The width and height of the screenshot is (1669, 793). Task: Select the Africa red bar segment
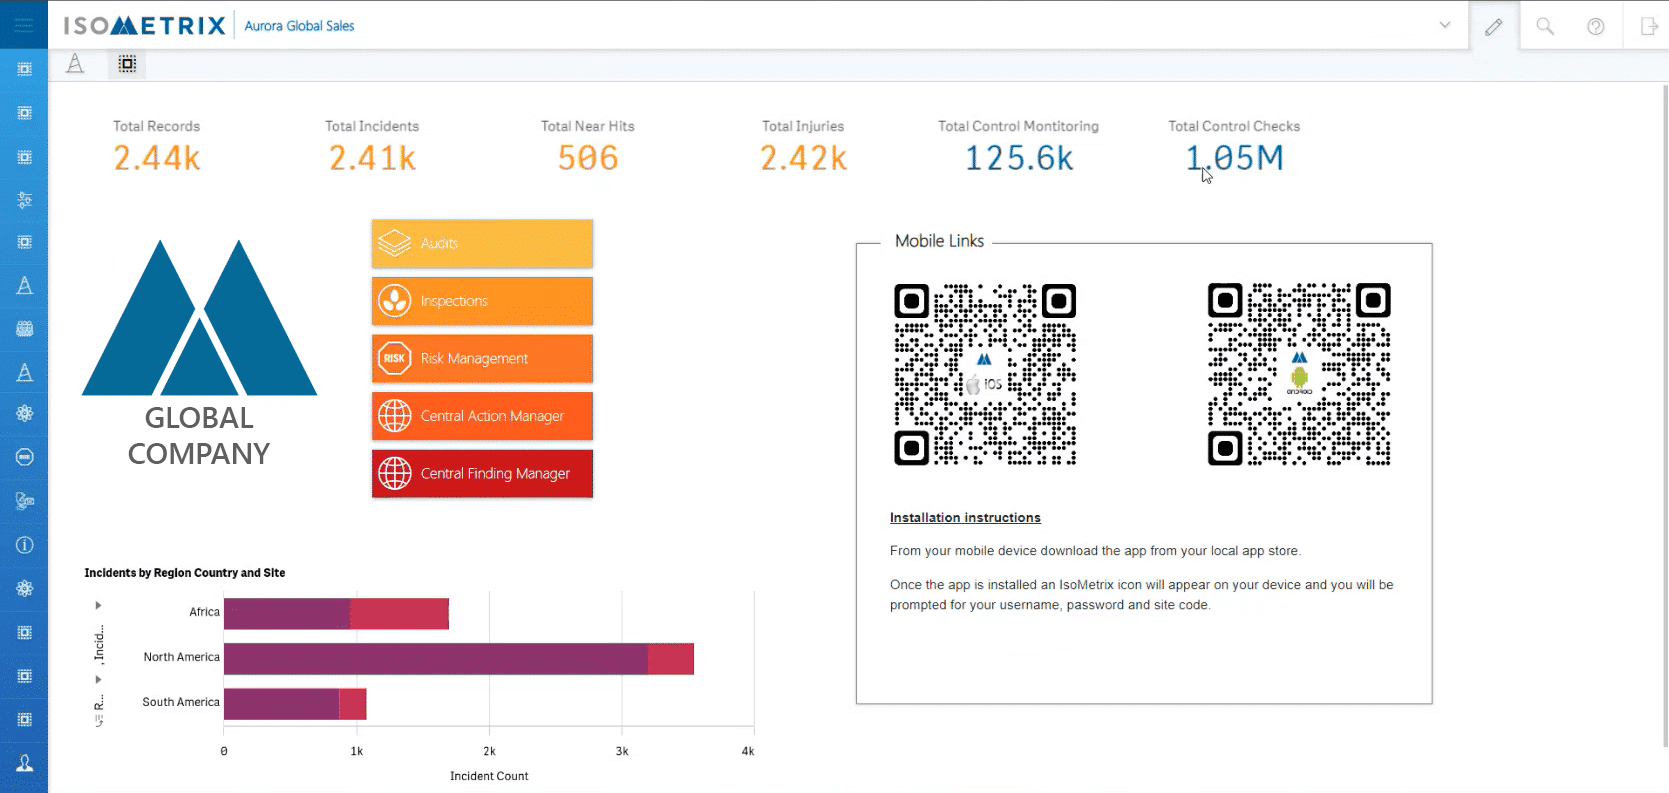(399, 614)
